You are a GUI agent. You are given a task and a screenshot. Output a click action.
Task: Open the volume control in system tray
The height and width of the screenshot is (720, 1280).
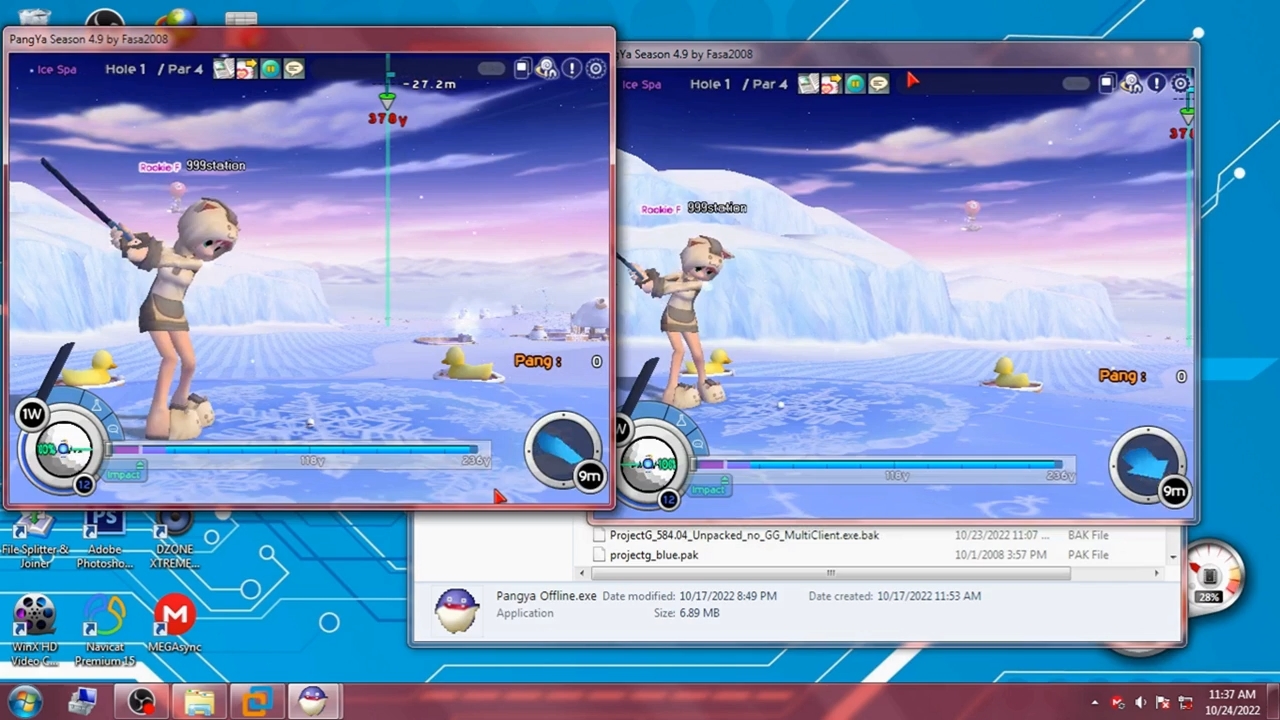1141,702
